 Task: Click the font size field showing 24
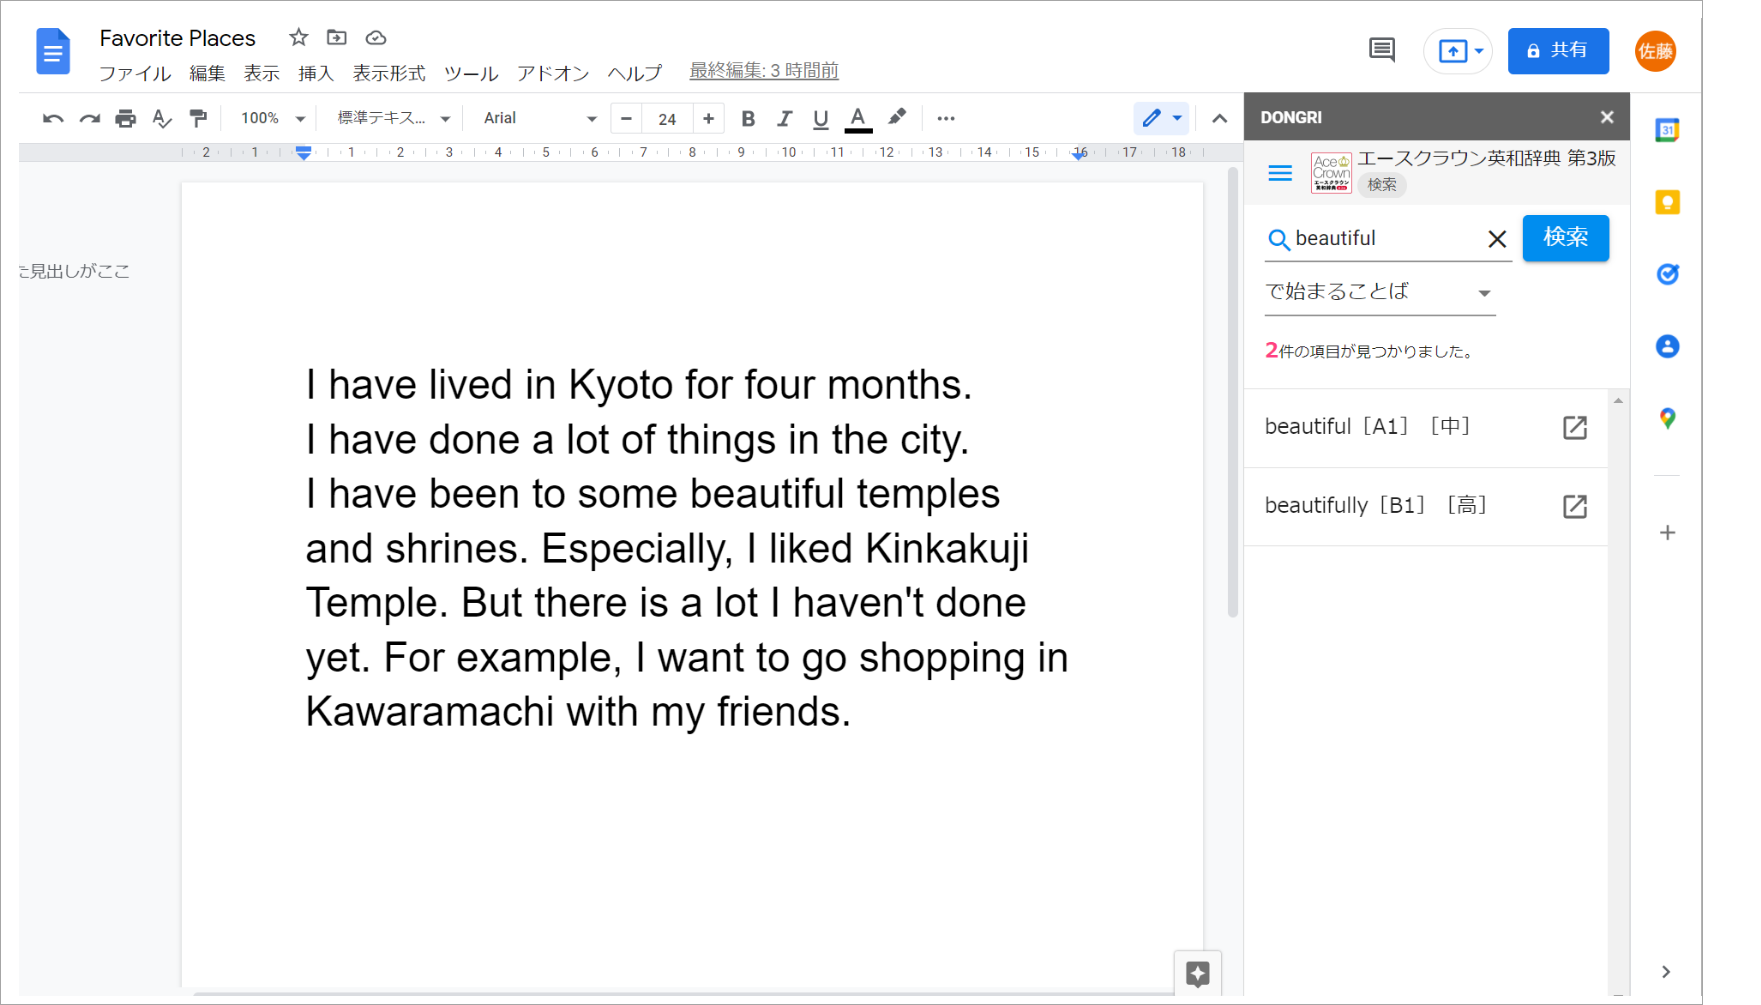coord(668,119)
